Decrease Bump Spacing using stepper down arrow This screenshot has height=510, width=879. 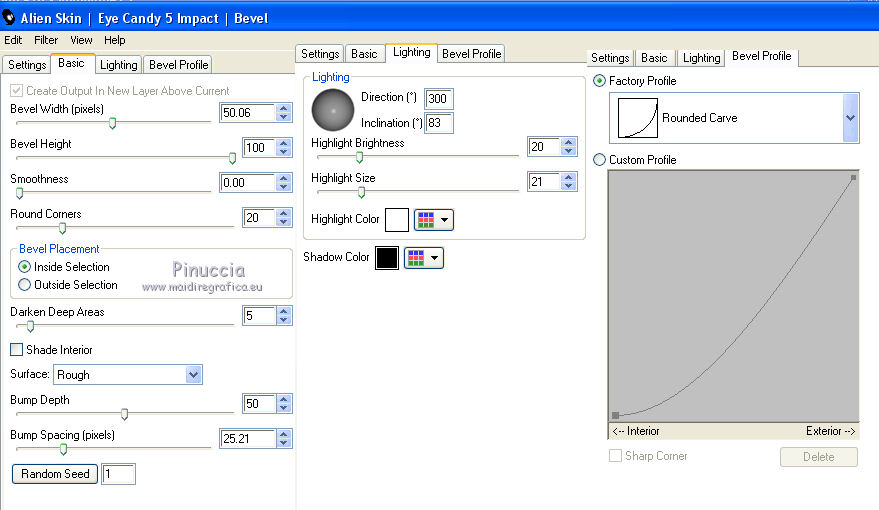pyautogui.click(x=284, y=443)
